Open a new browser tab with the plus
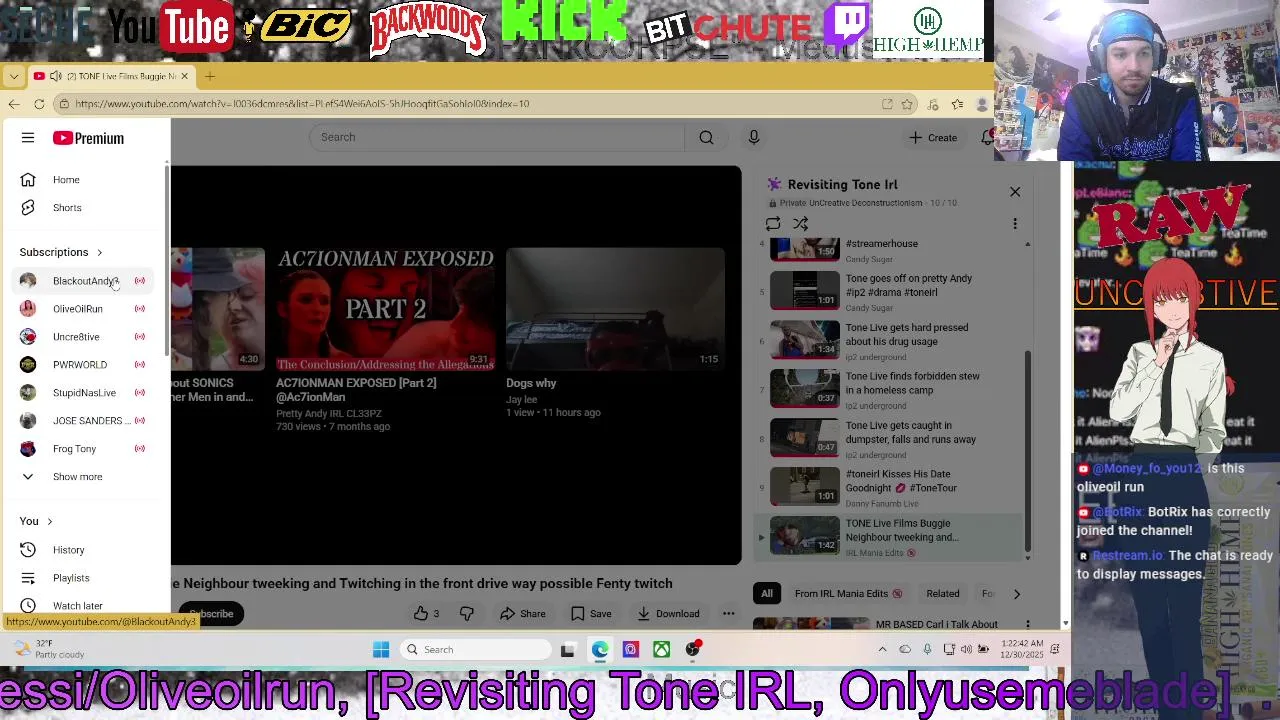Image resolution: width=1280 pixels, height=720 pixels. coord(210,76)
